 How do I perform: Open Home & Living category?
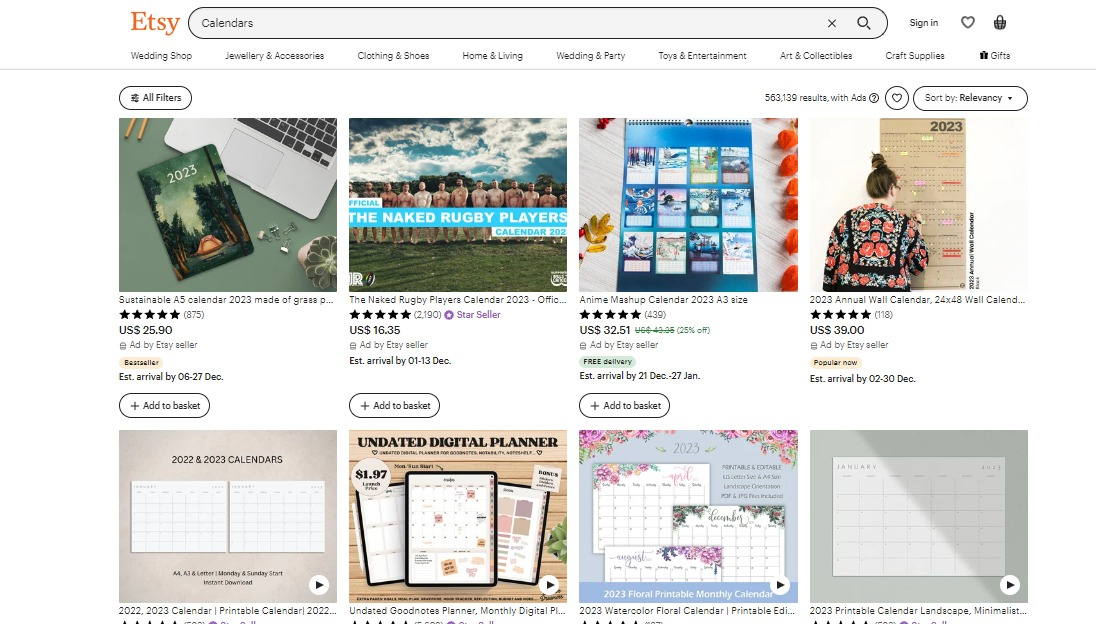[492, 55]
